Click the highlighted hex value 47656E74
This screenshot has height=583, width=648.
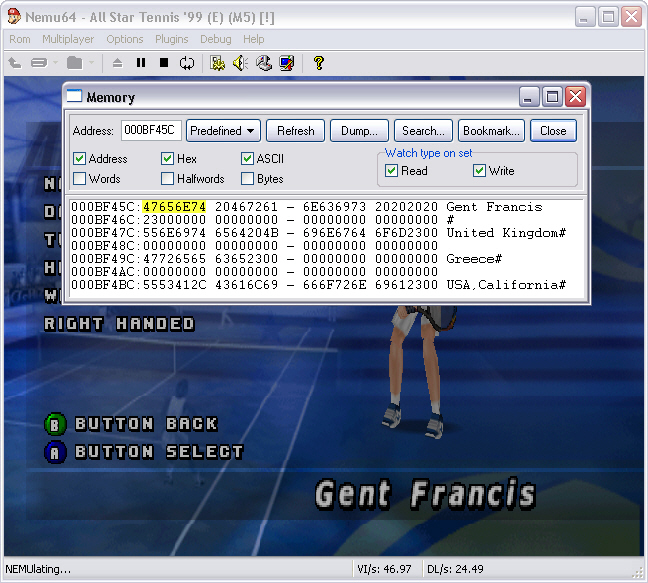pyautogui.click(x=174, y=207)
